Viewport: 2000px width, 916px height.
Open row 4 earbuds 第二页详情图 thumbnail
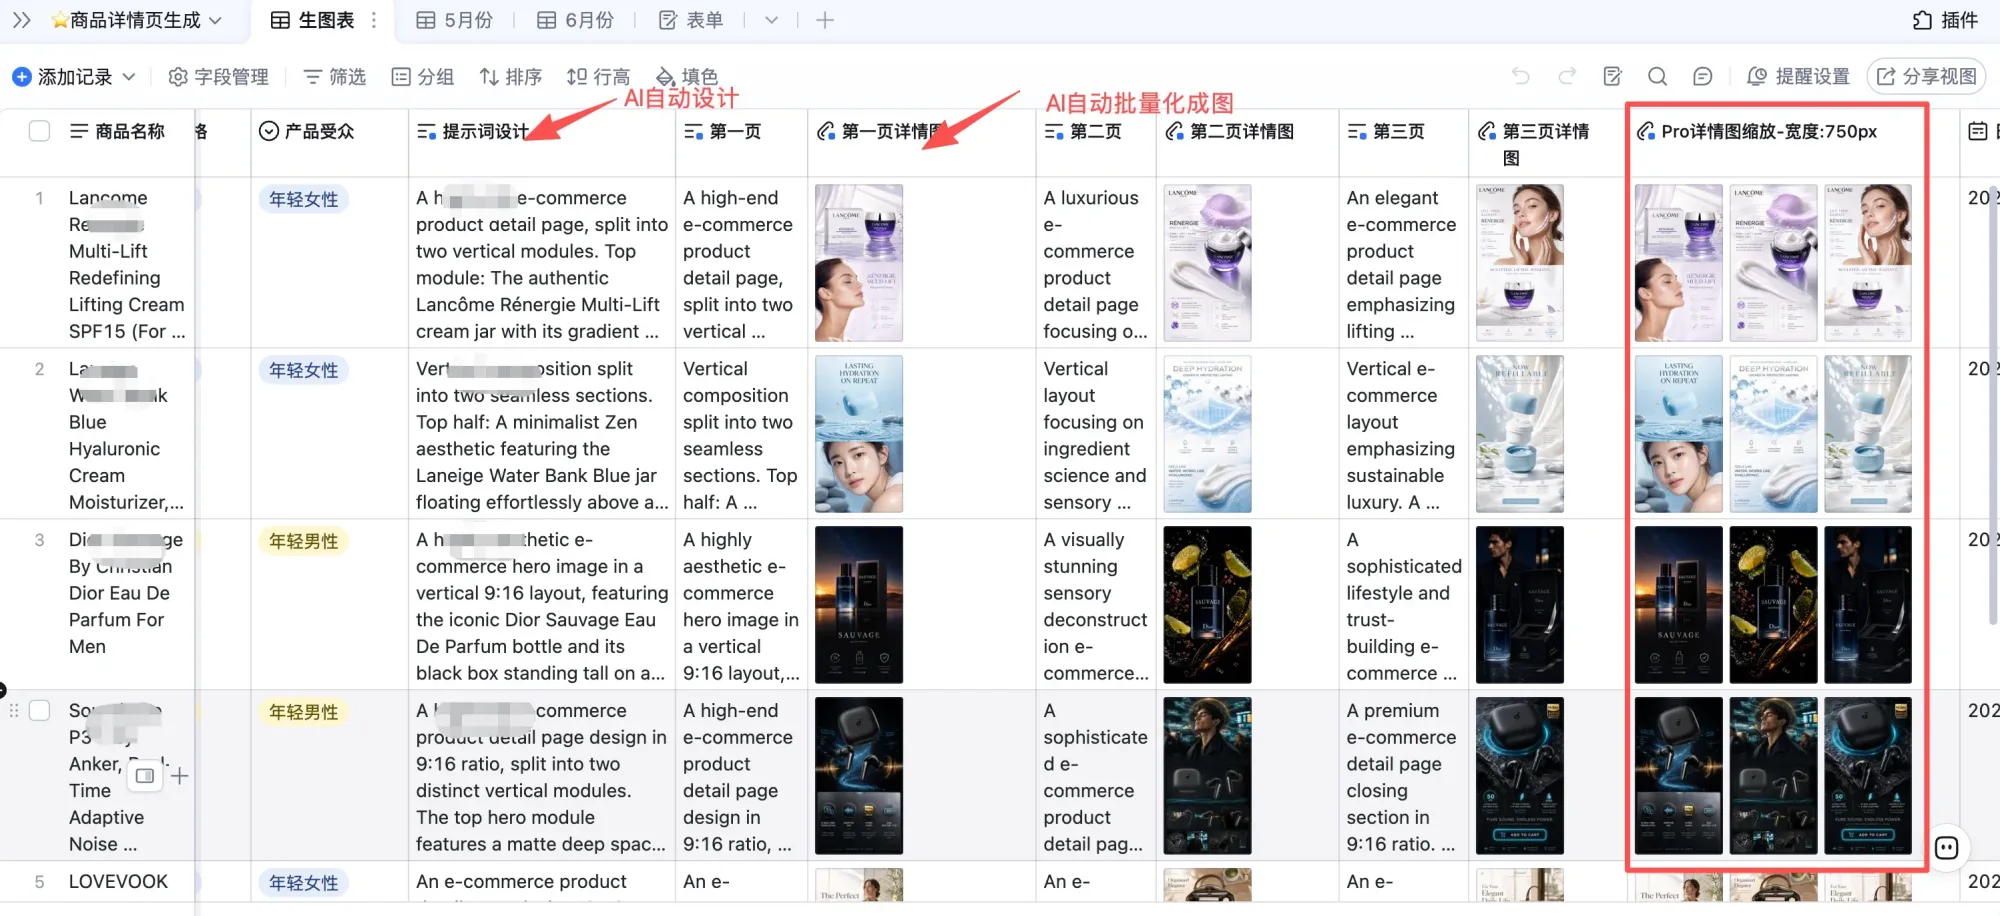(1207, 776)
